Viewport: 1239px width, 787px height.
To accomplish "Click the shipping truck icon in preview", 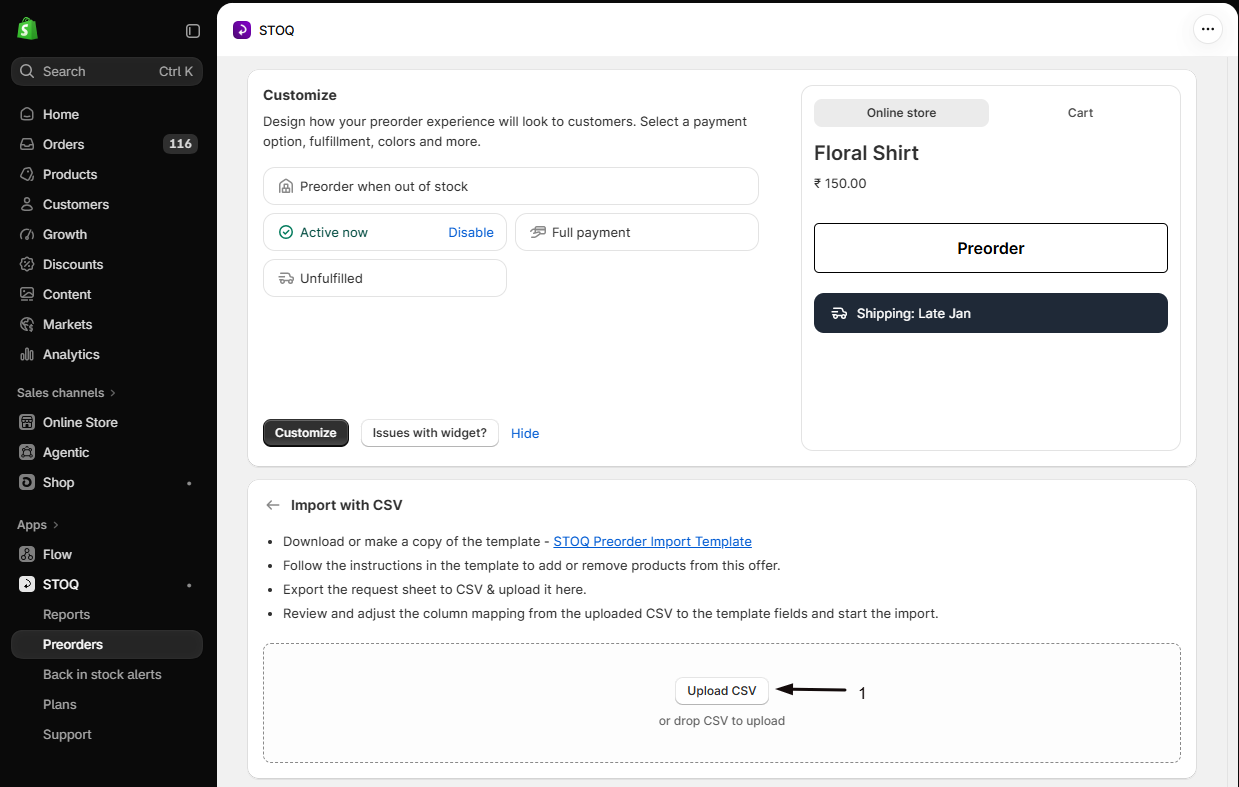I will pyautogui.click(x=839, y=313).
